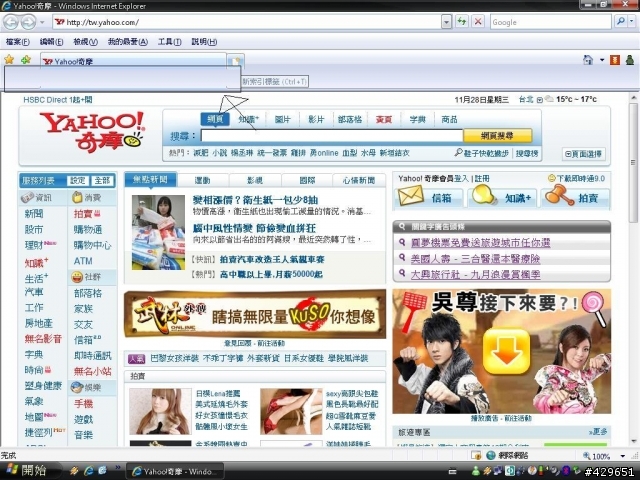Open a new tab with the blank tab button
Image resolution: width=640 pixels, height=480 pixels.
coord(236,61)
